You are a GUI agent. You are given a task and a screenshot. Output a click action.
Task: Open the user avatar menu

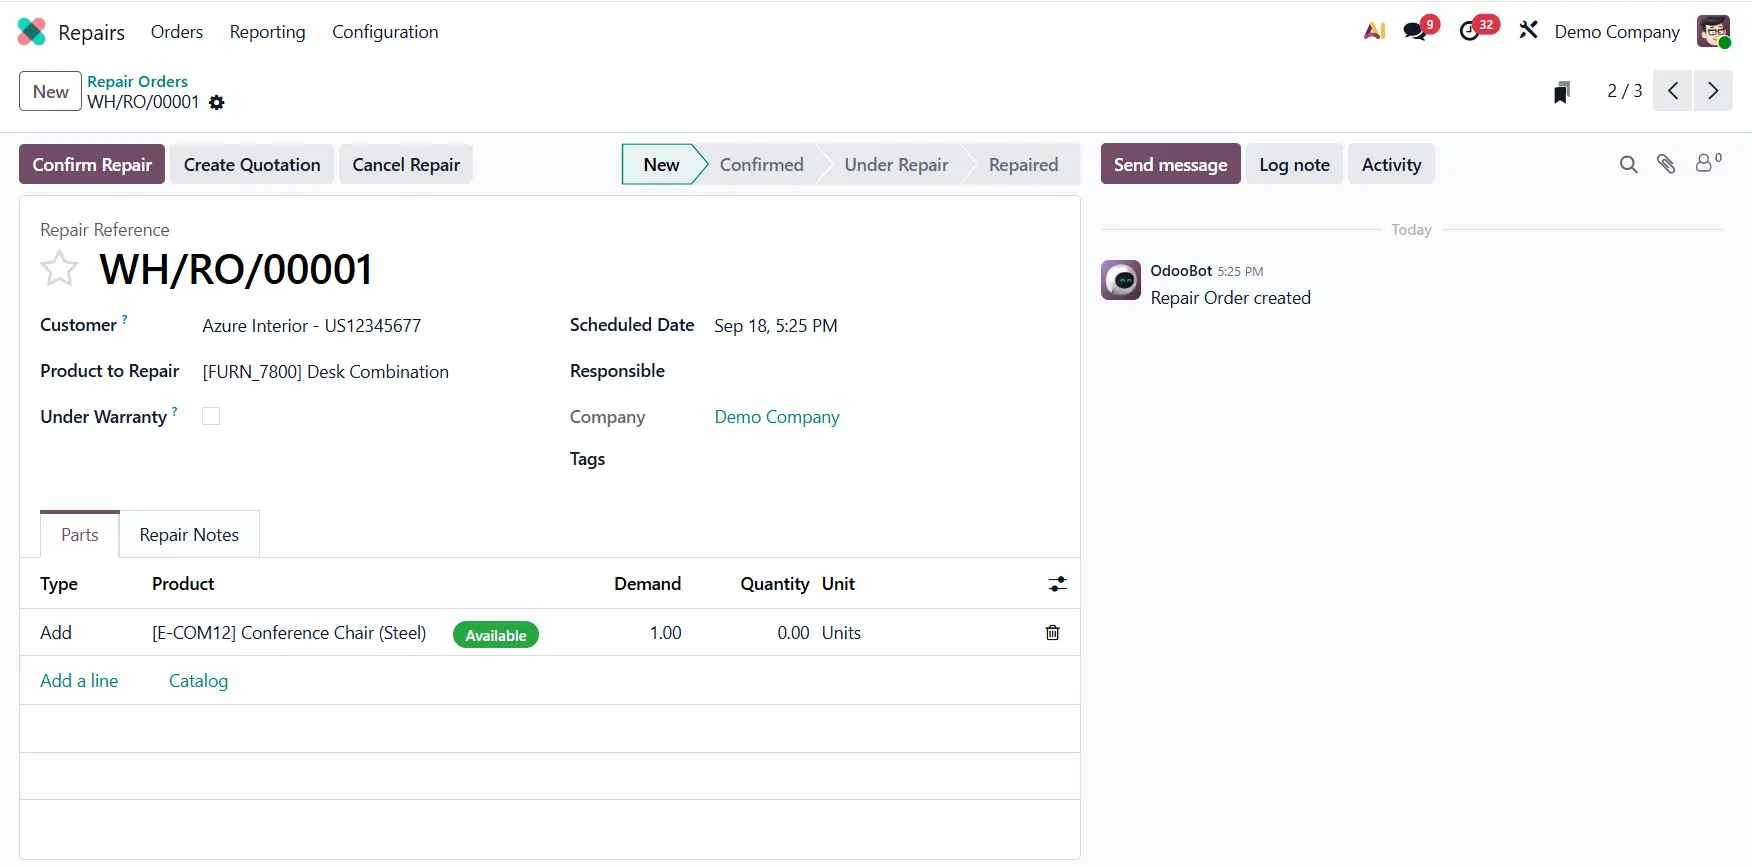[x=1714, y=31]
